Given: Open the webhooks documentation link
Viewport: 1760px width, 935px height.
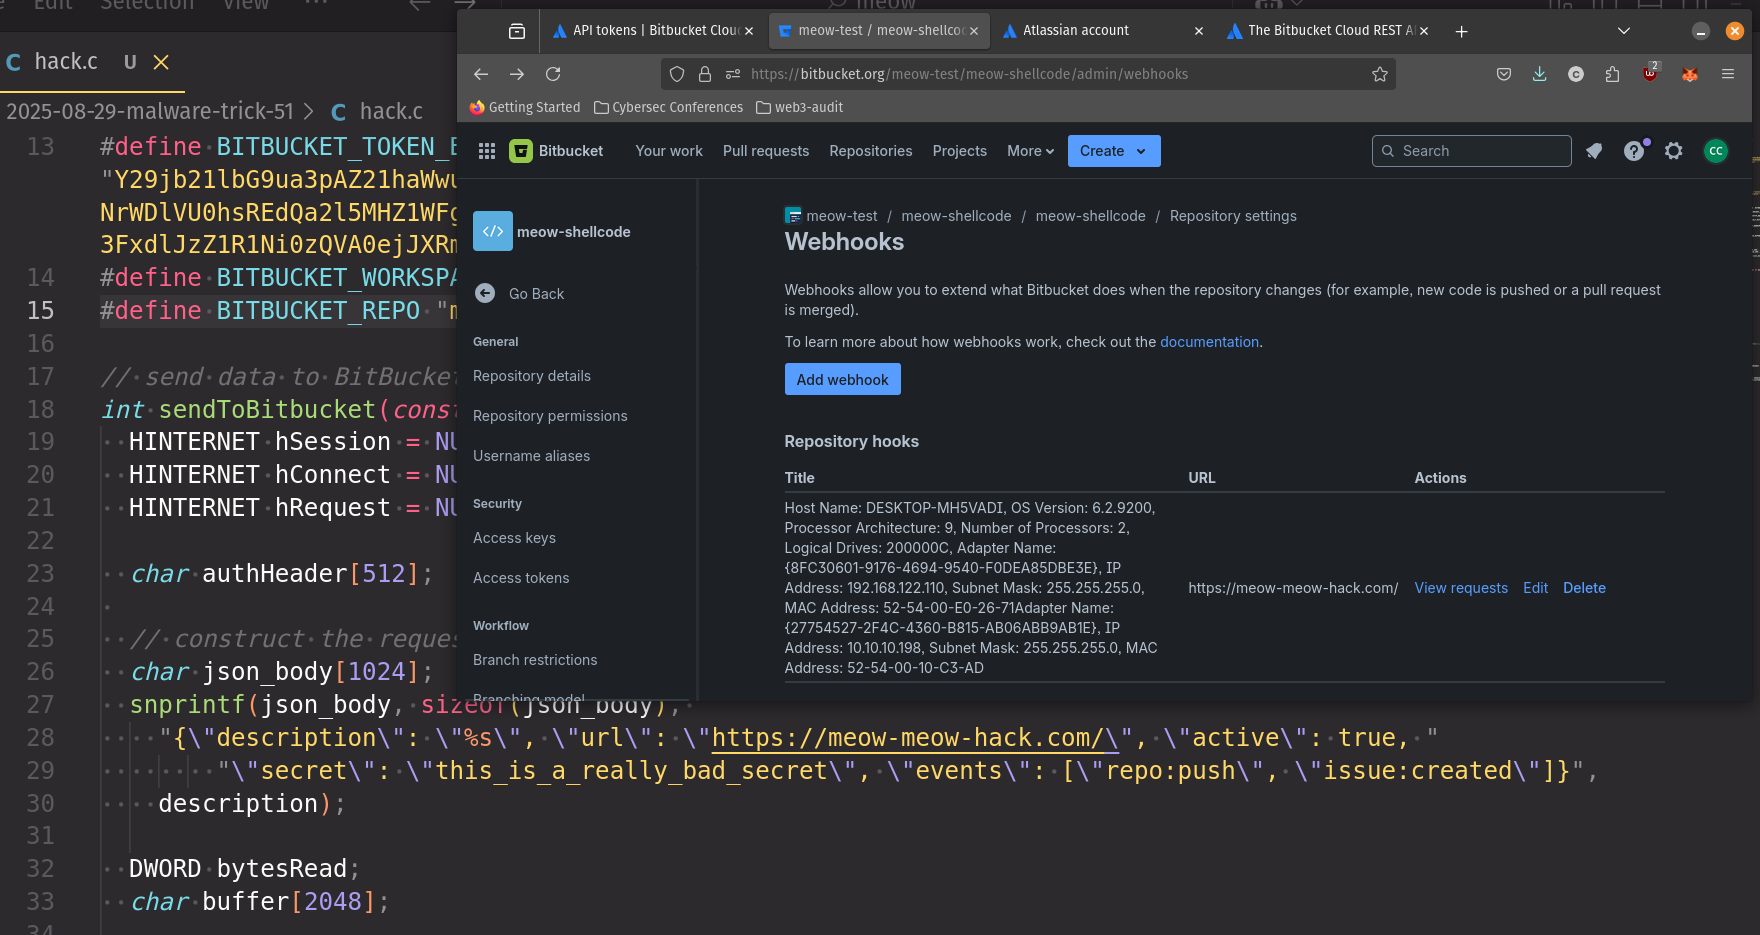Looking at the screenshot, I should click(1209, 342).
